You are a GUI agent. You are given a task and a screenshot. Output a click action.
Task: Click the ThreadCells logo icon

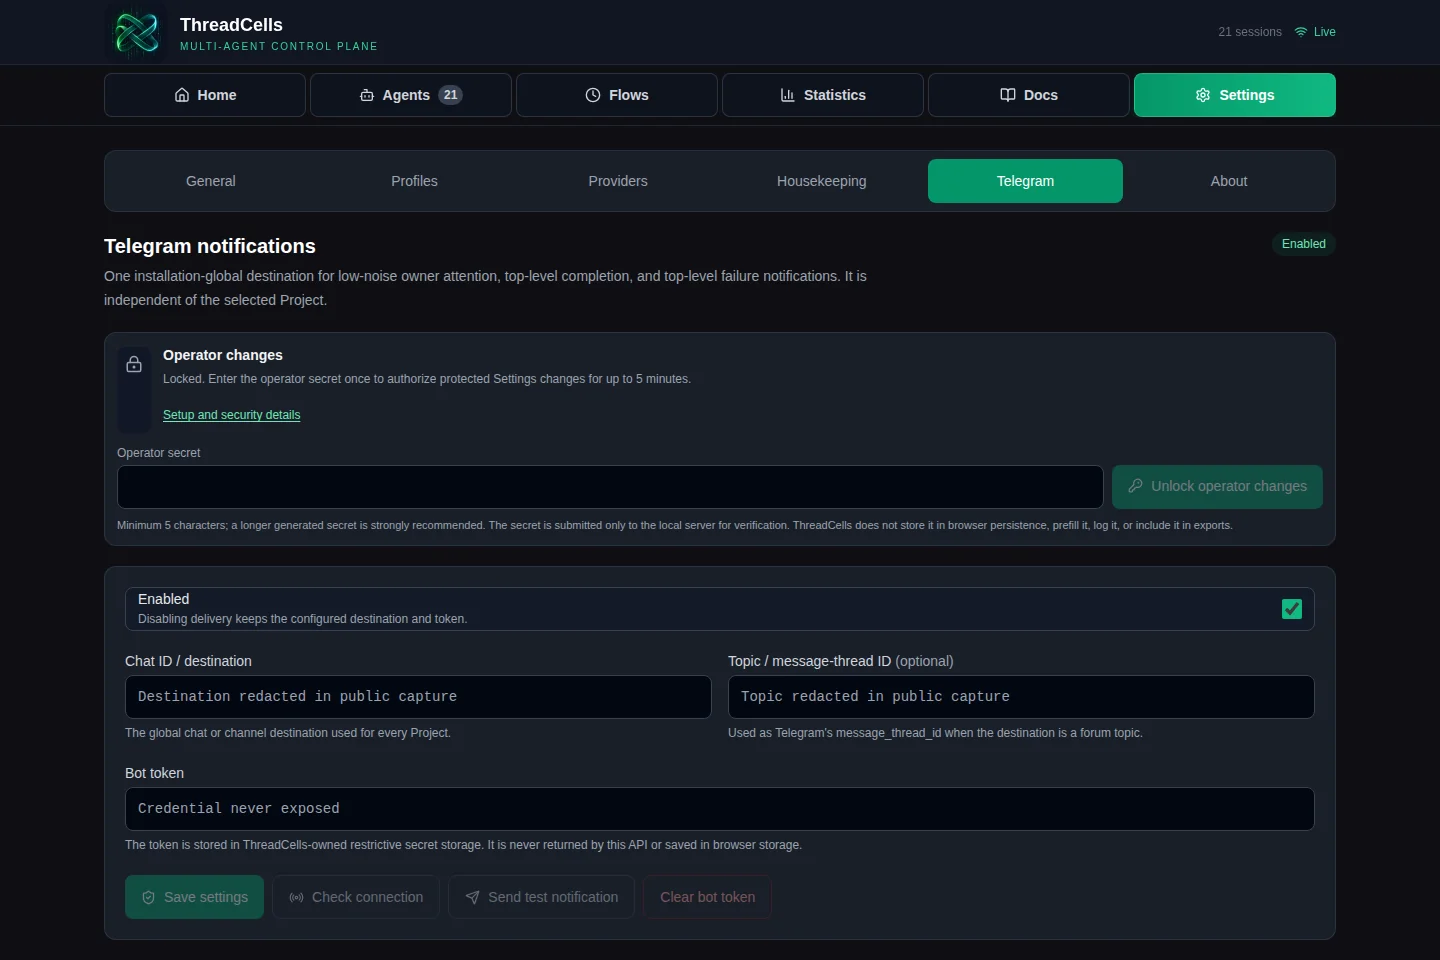click(136, 33)
